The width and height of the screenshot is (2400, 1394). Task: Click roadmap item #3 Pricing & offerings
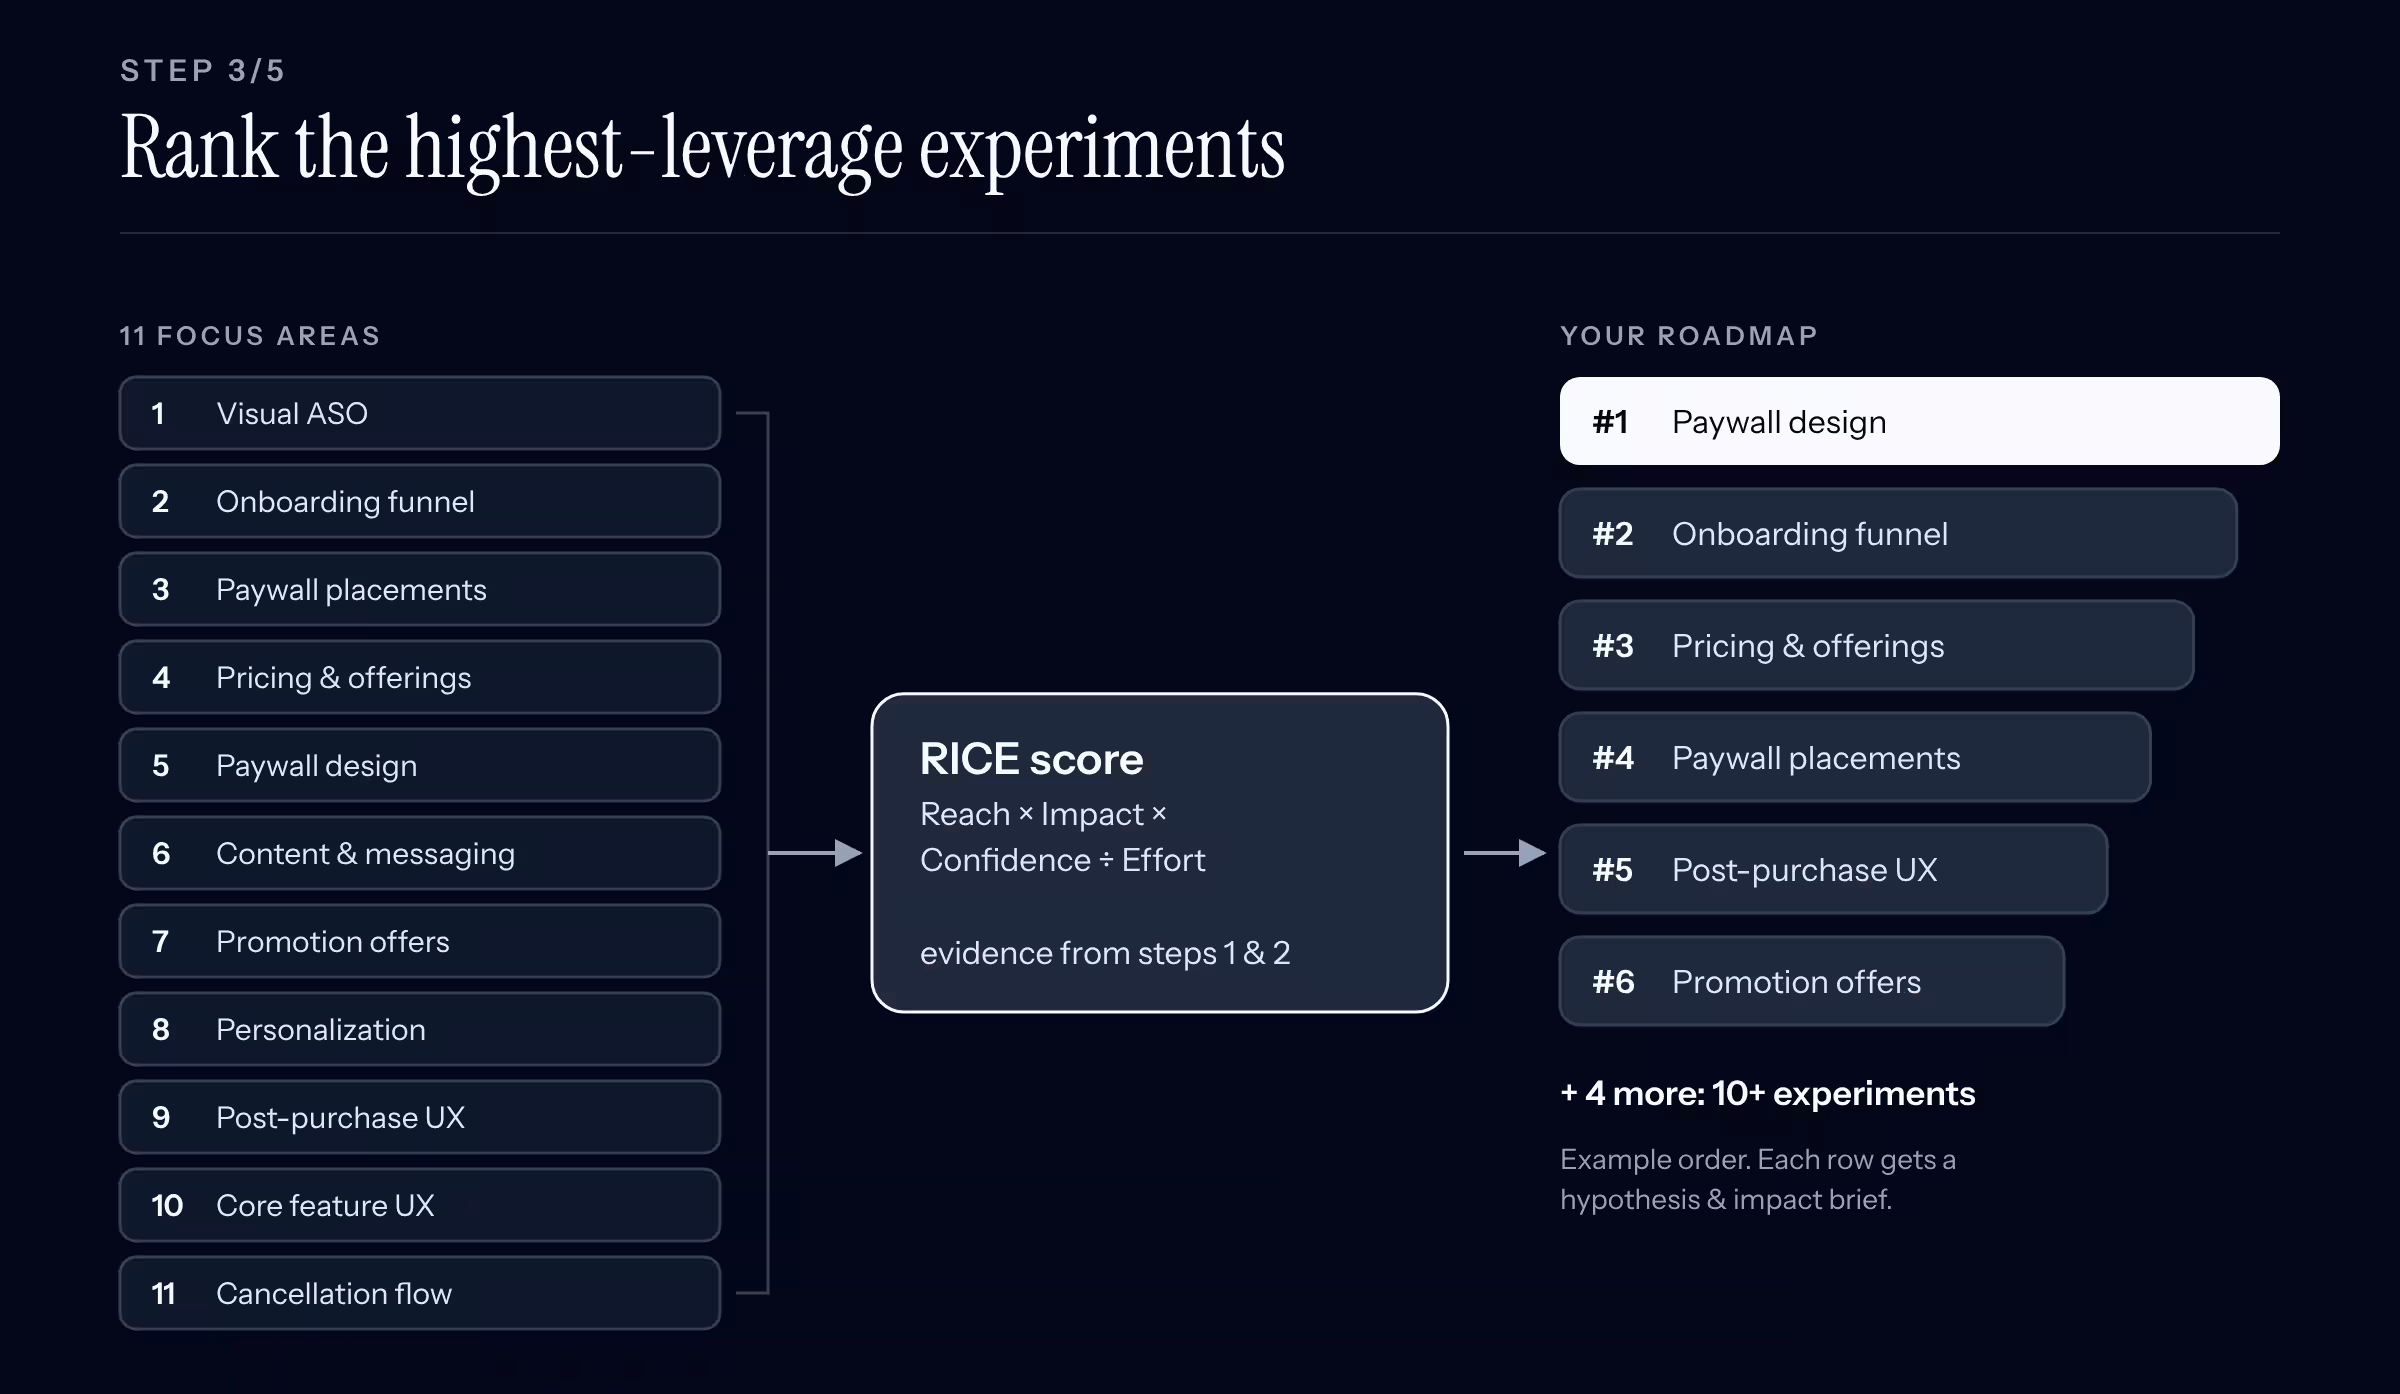(1877, 645)
